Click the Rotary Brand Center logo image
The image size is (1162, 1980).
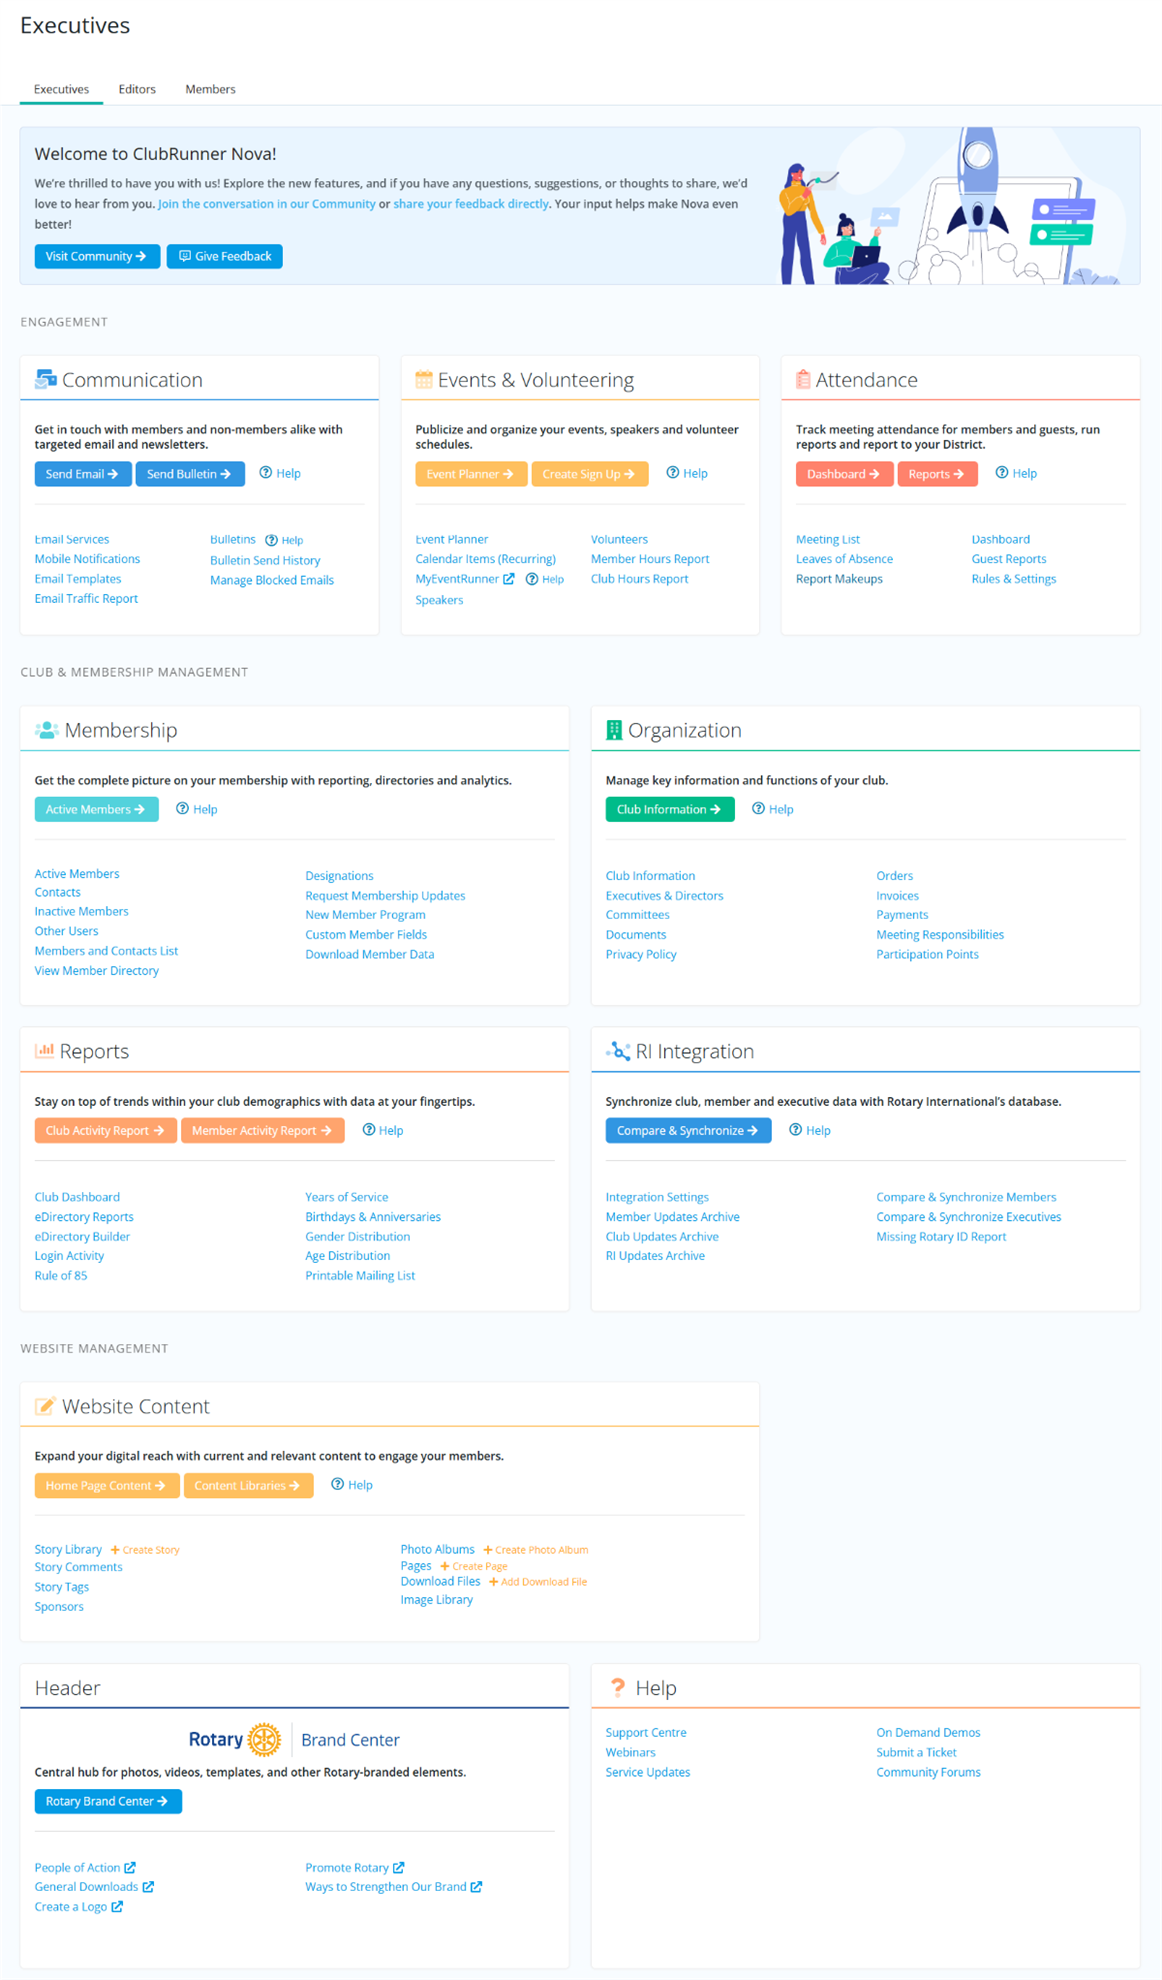pos(294,1740)
